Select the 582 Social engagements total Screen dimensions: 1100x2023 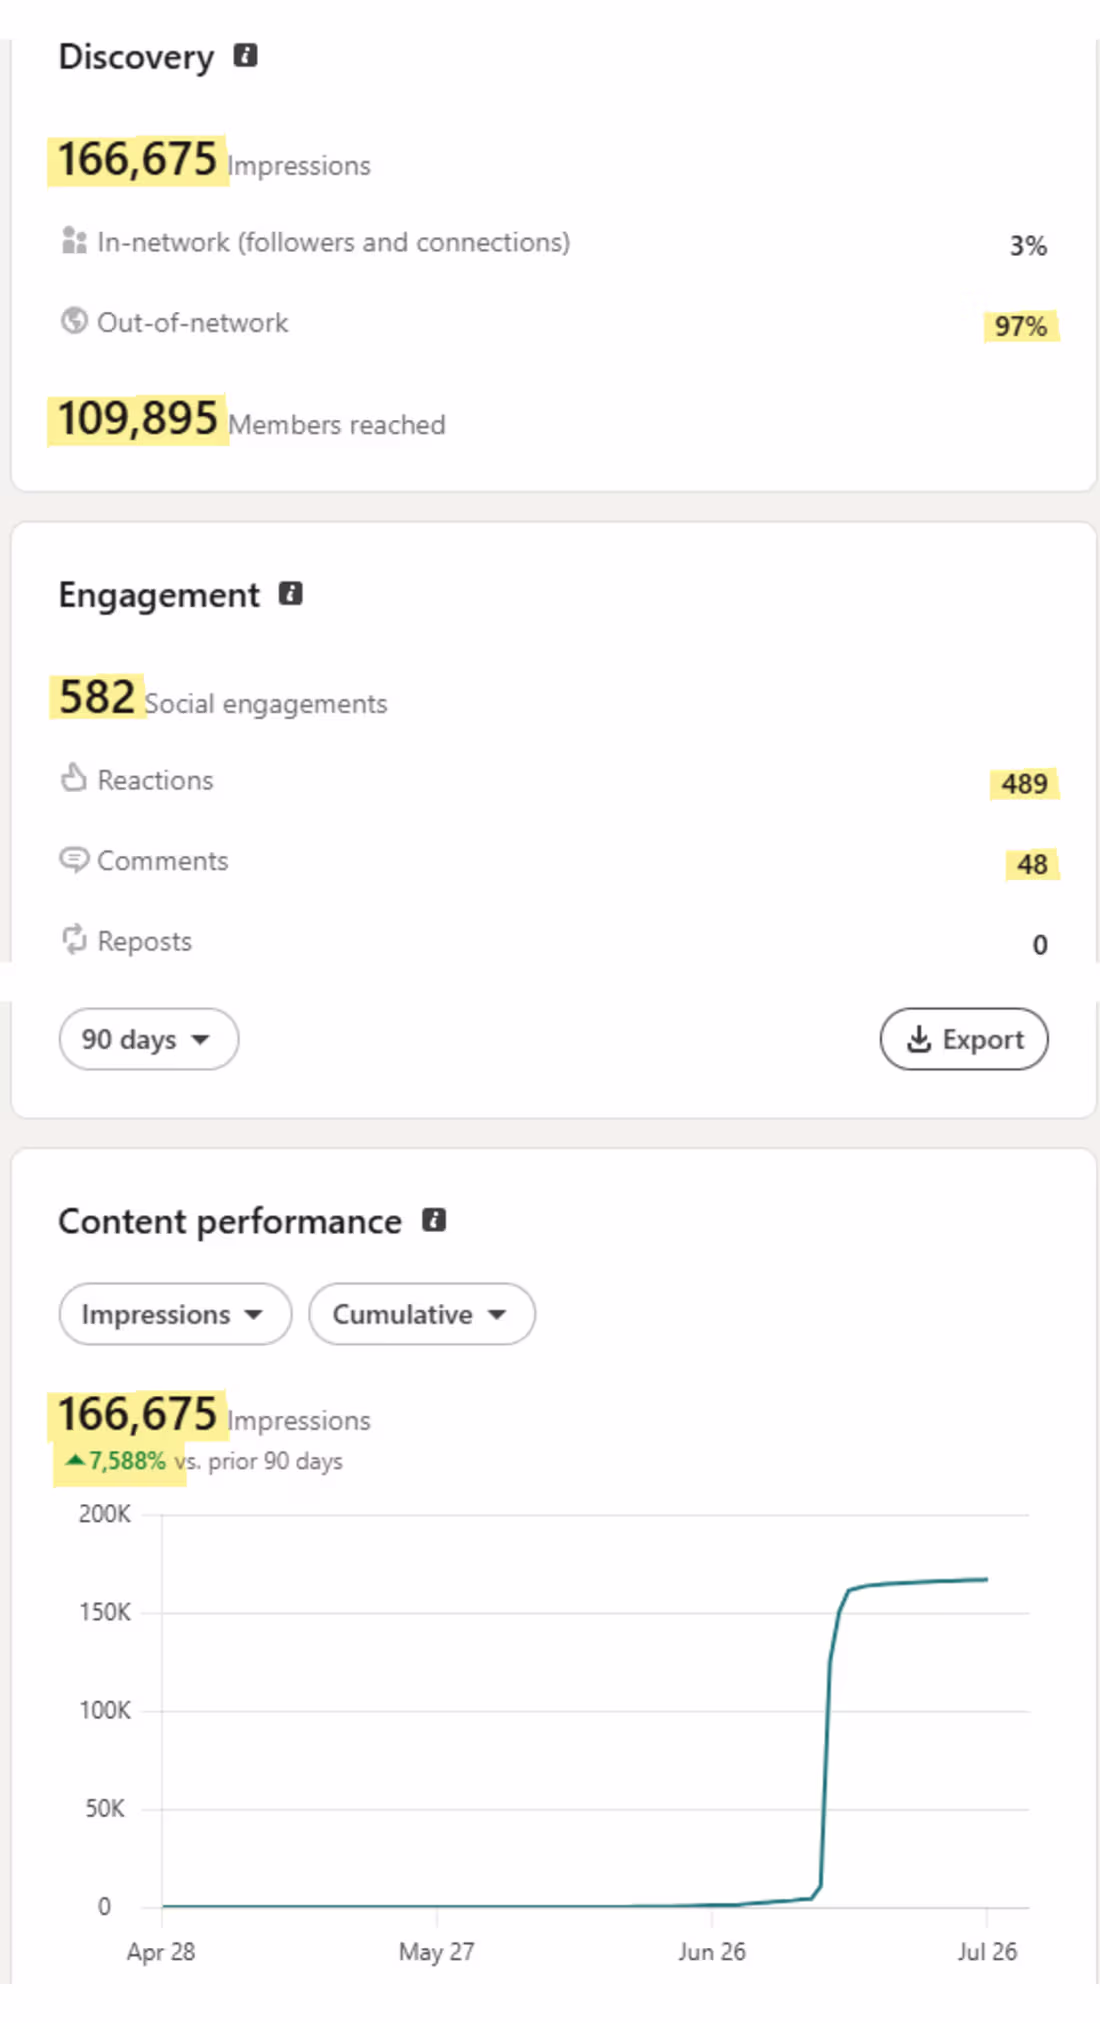[x=97, y=697]
